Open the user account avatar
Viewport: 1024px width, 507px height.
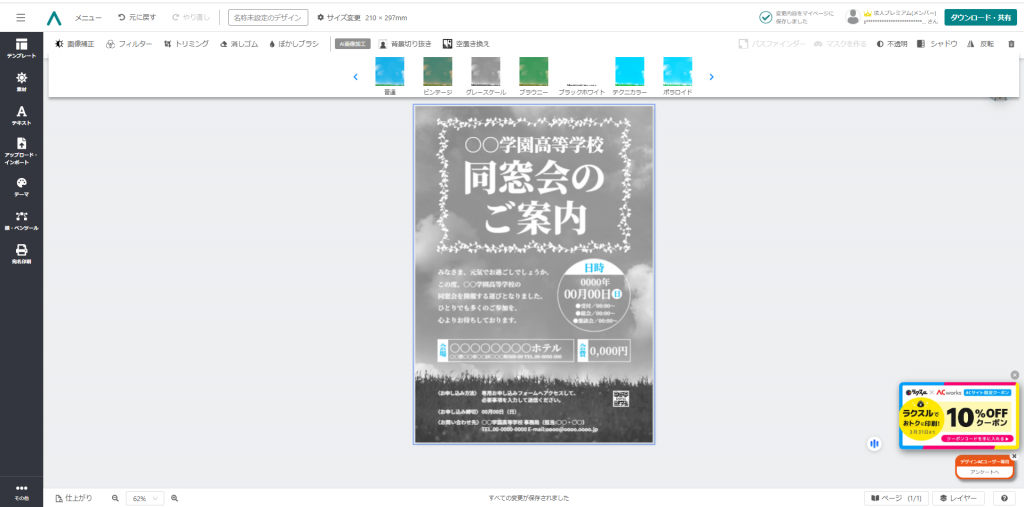[852, 17]
